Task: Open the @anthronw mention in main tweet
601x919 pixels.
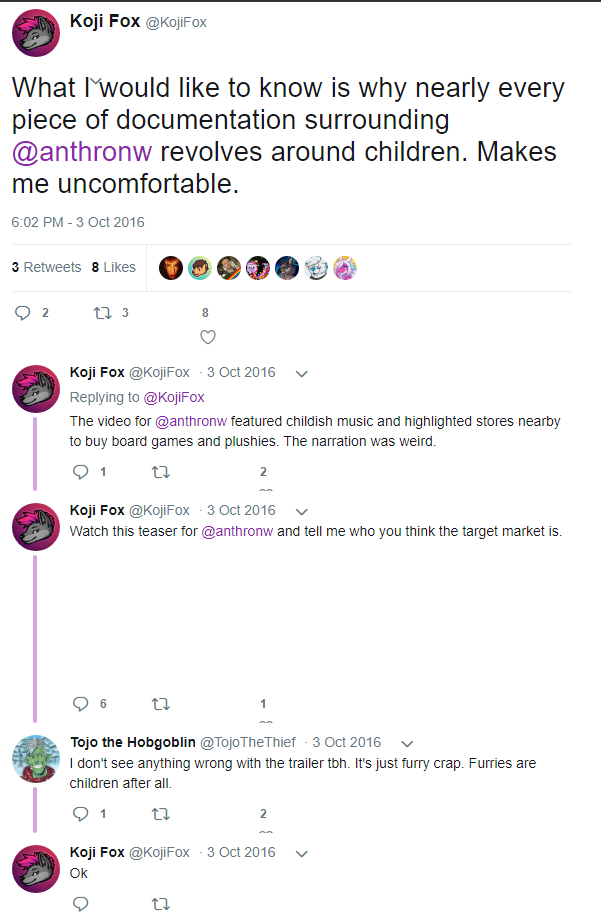Action: click(82, 154)
